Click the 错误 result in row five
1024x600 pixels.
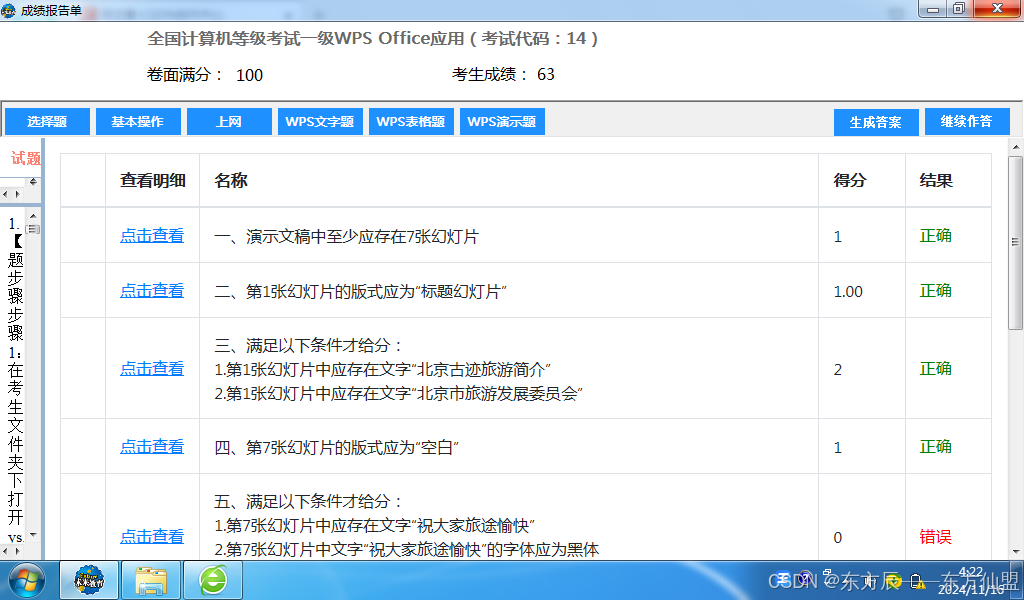(936, 537)
